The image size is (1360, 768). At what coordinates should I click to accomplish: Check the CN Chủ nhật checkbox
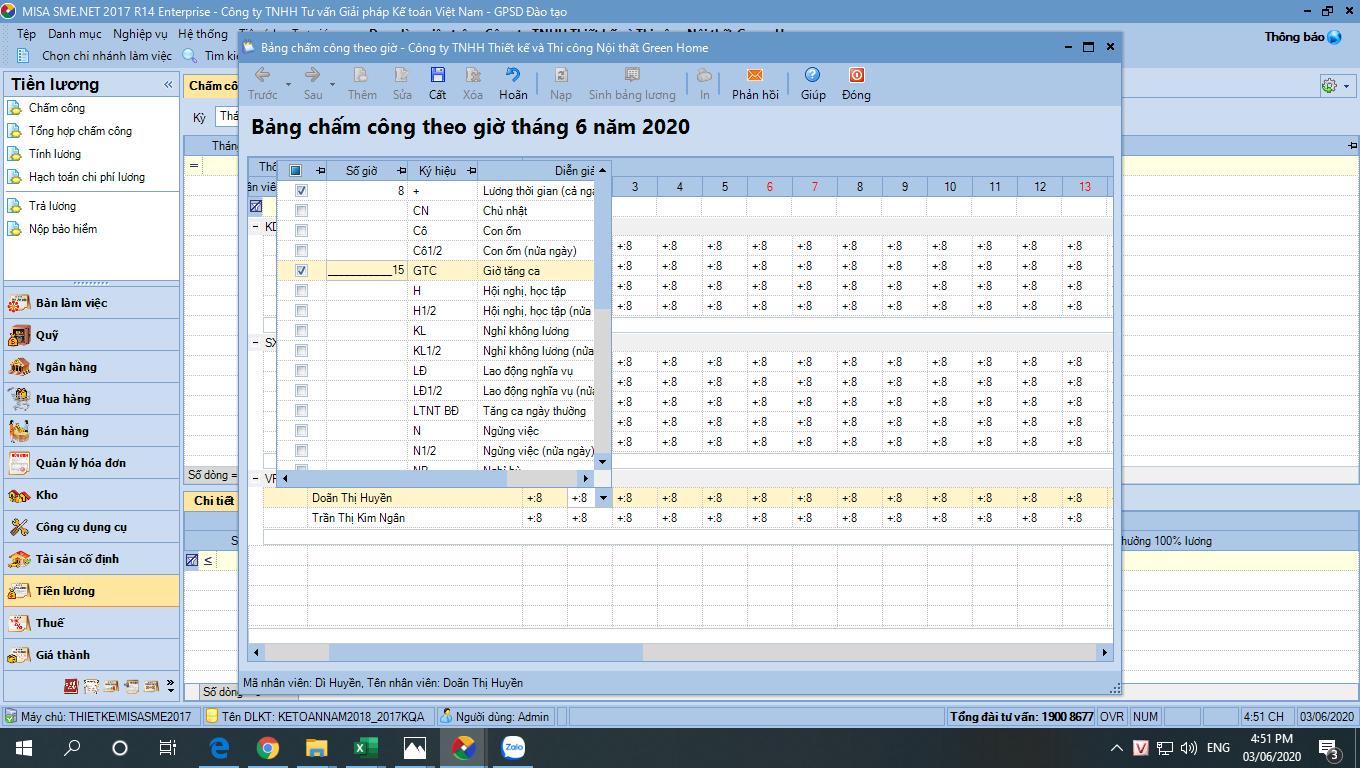click(x=302, y=211)
